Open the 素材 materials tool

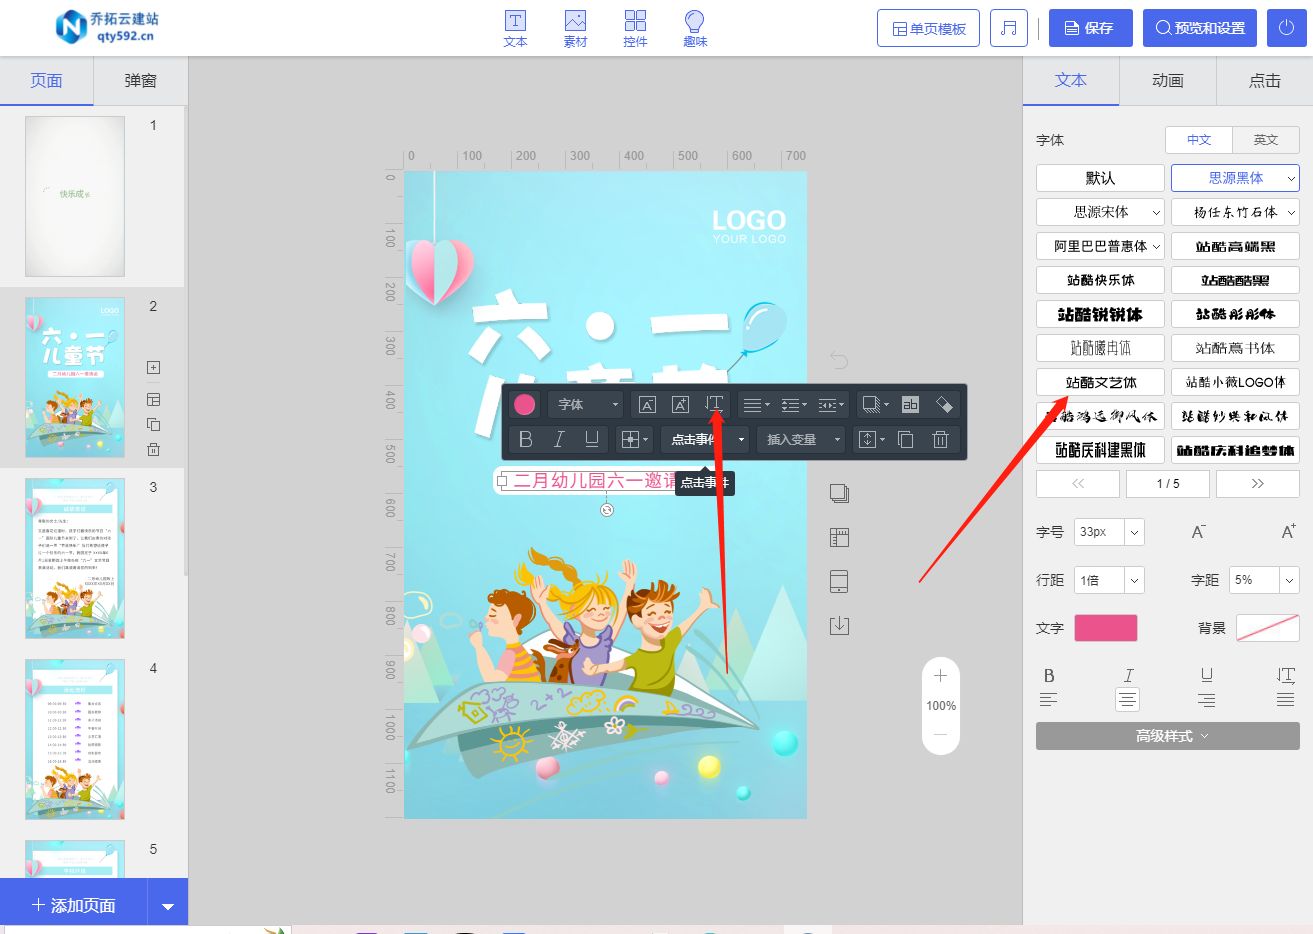[575, 29]
